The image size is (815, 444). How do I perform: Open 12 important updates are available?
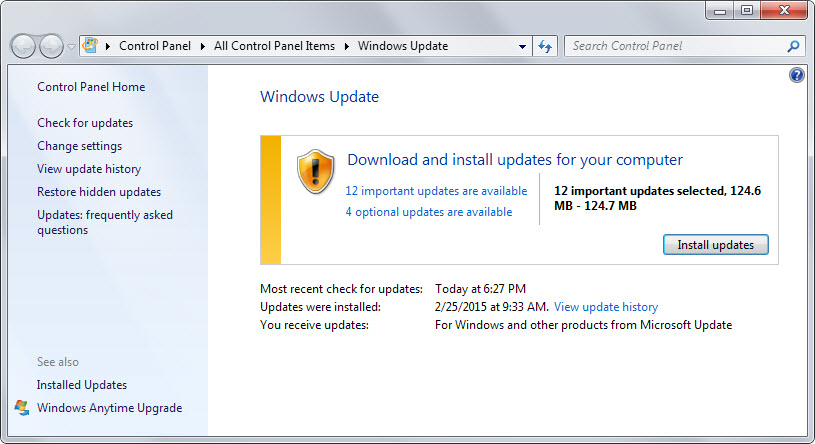click(x=436, y=191)
